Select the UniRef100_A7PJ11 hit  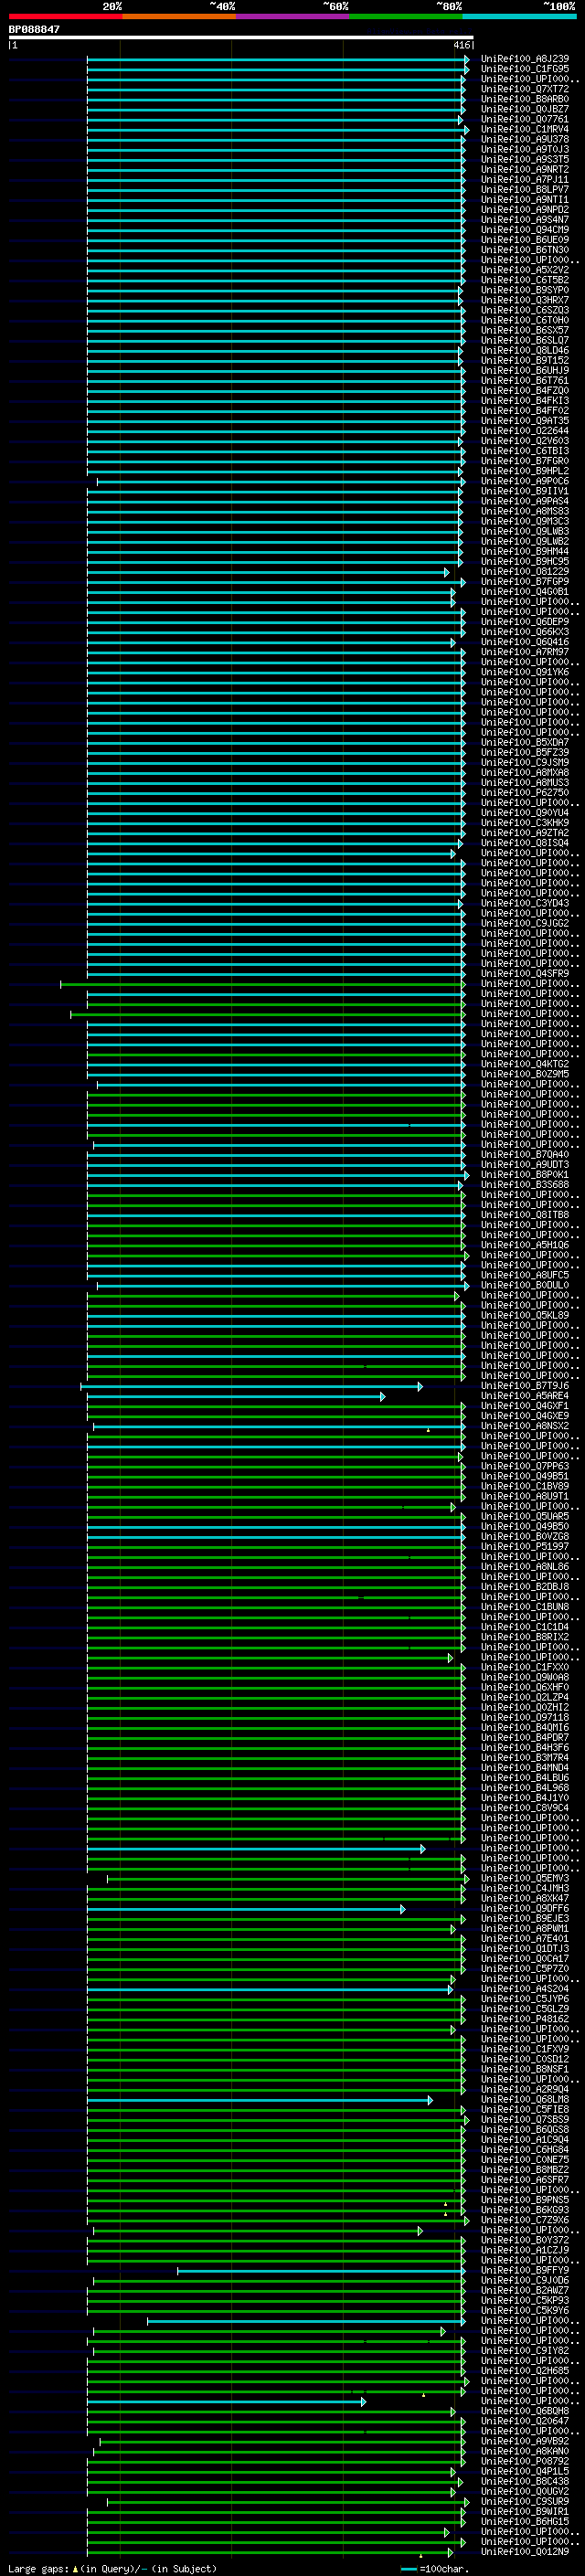[x=525, y=179]
